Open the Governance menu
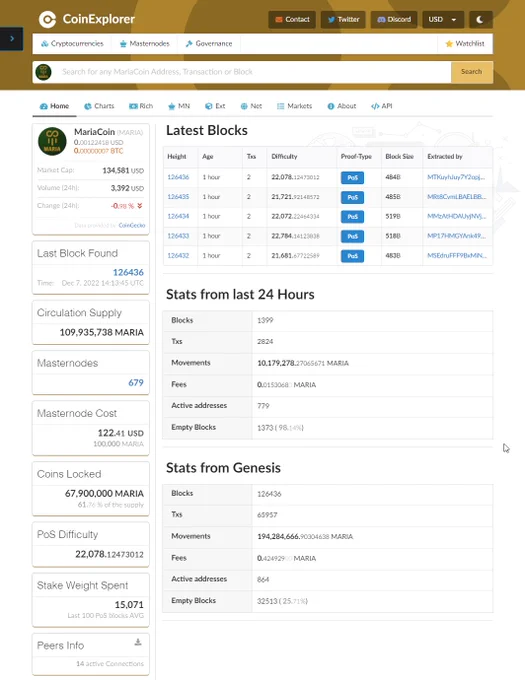The image size is (525, 680). 209,44
